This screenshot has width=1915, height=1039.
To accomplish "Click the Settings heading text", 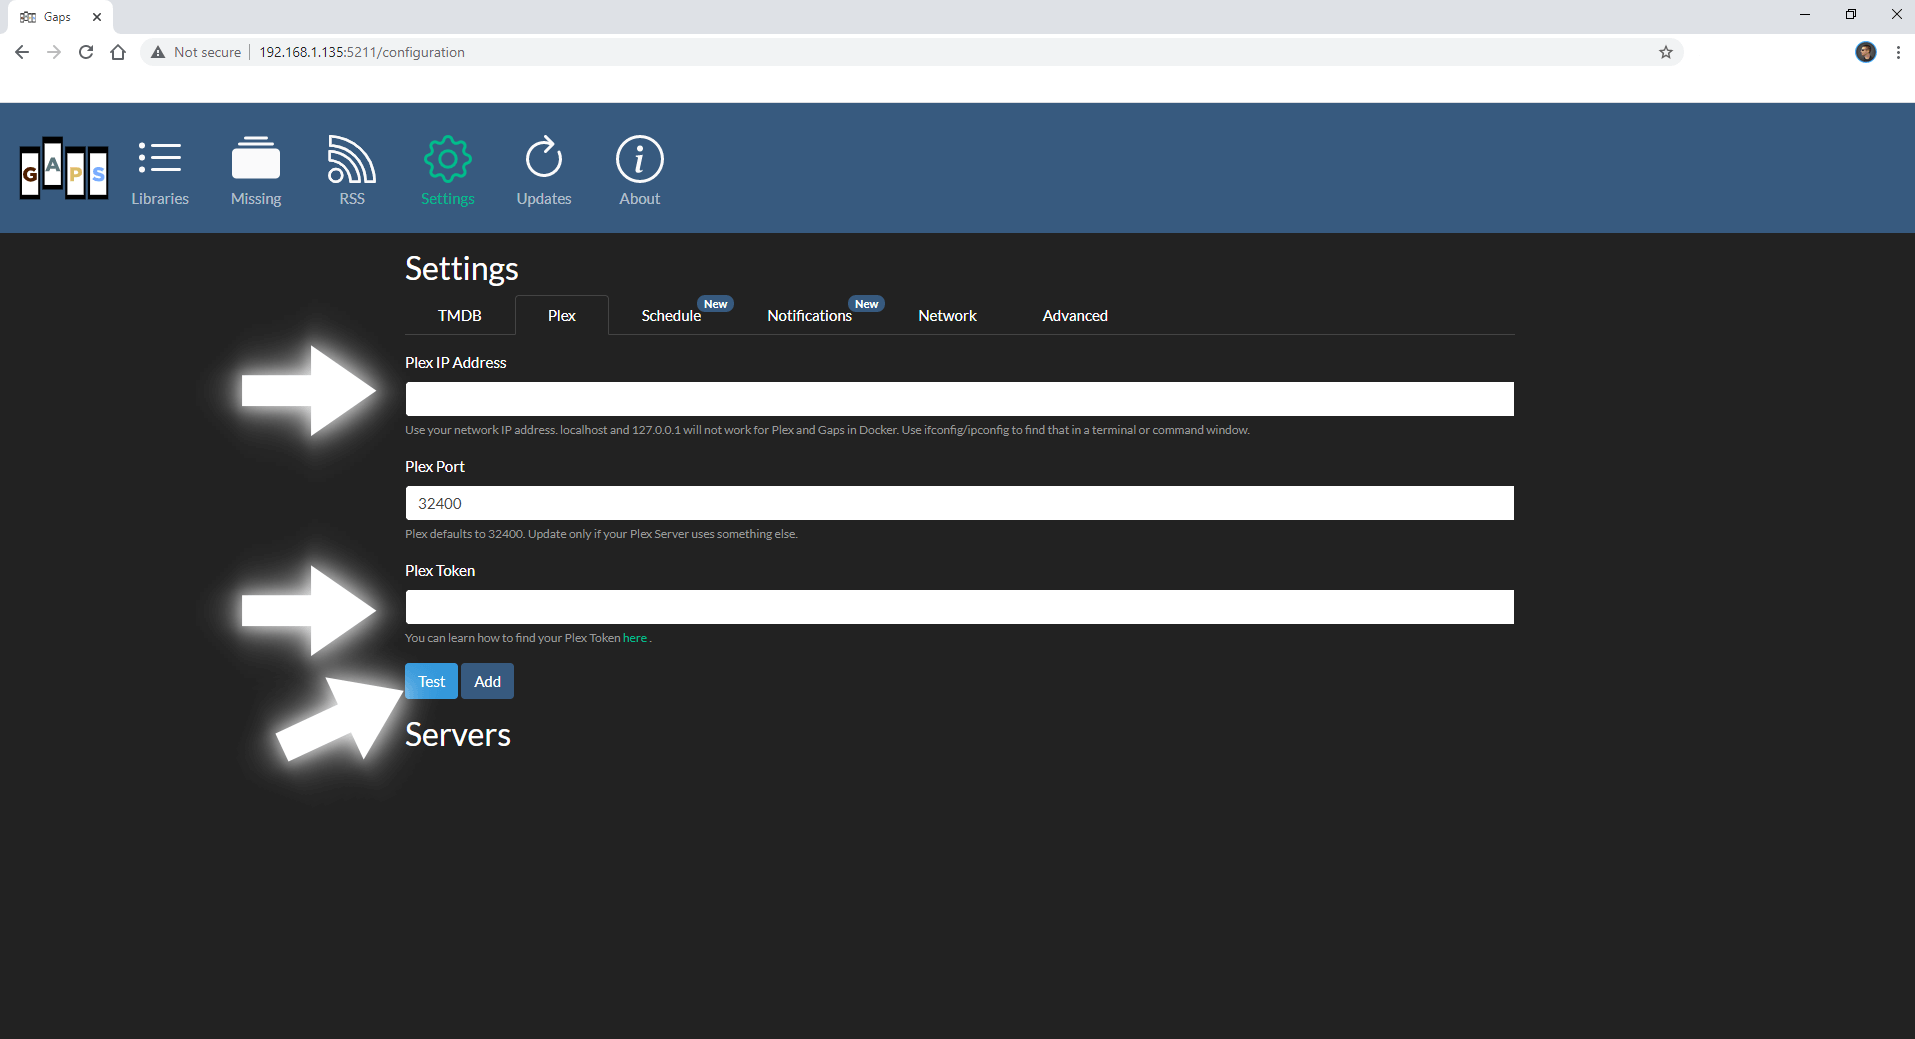I will point(462,269).
